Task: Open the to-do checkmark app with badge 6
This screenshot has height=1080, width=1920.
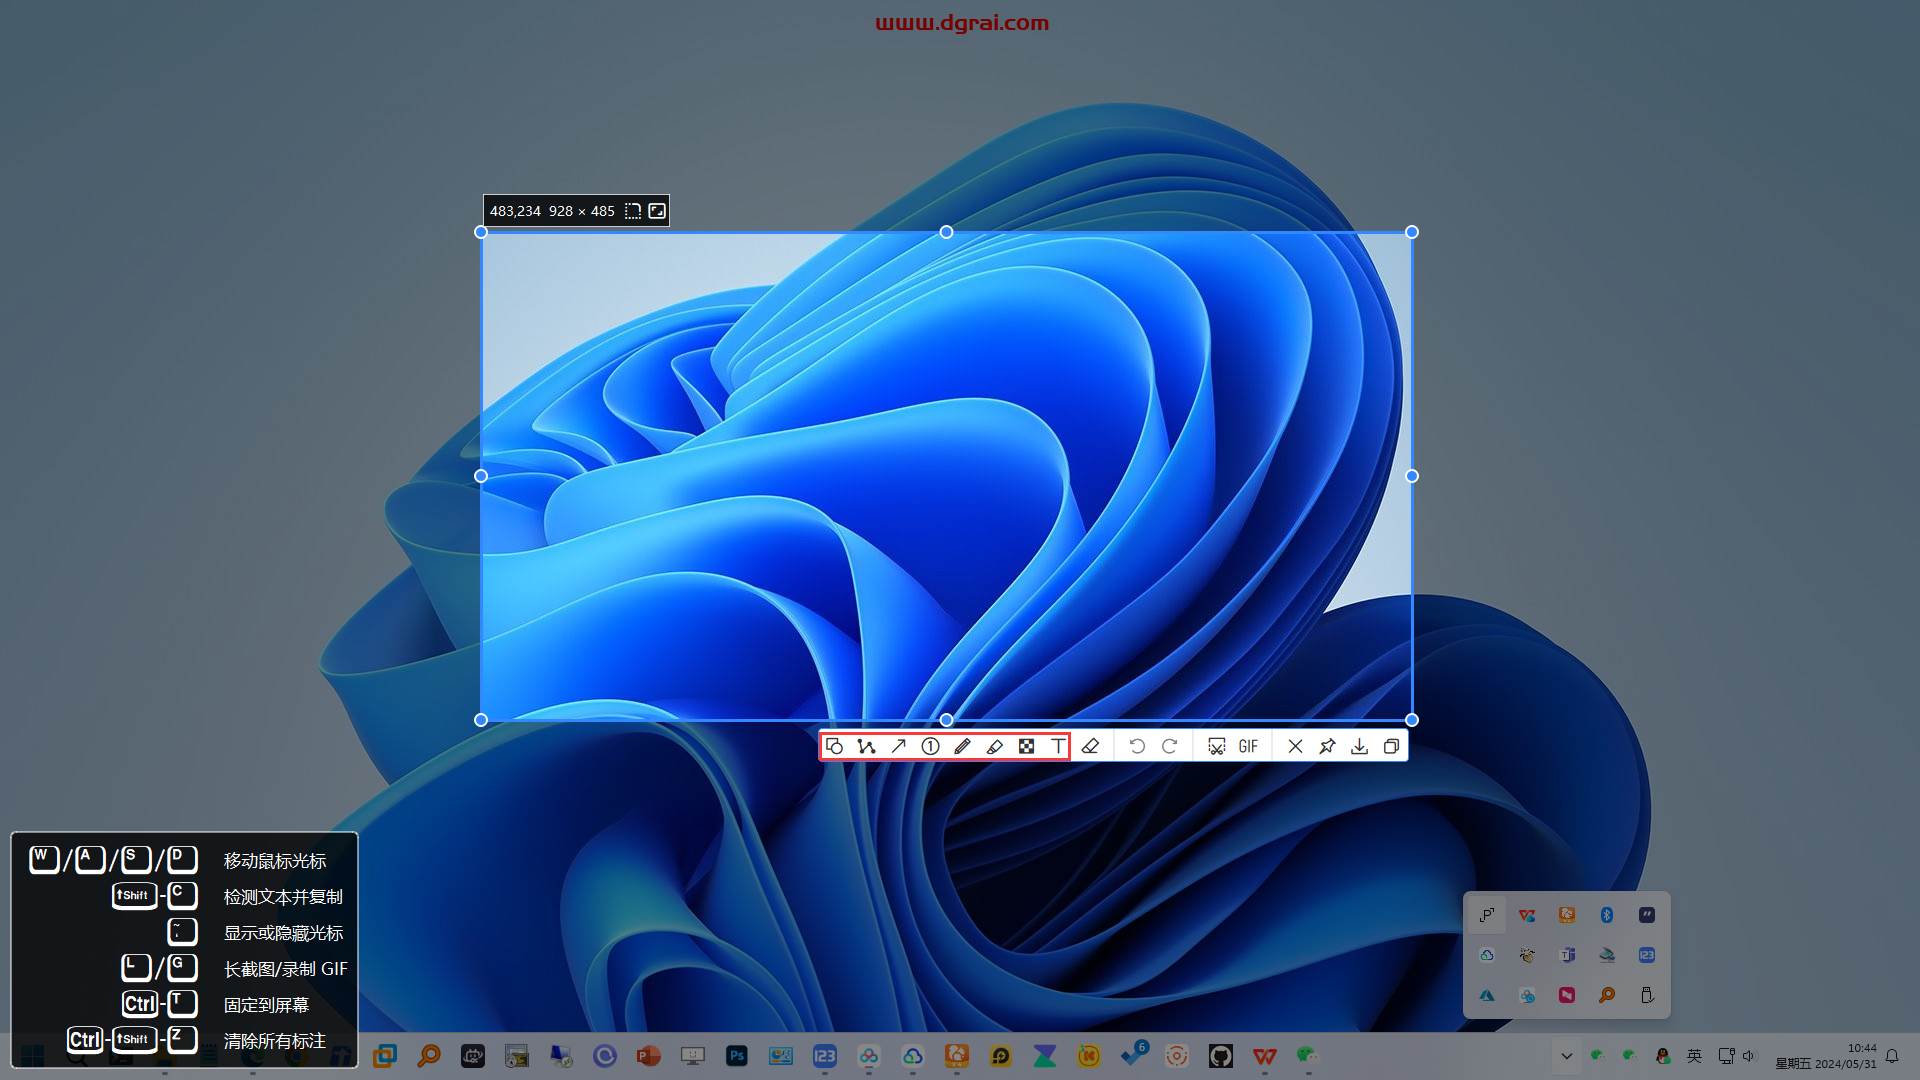Action: pyautogui.click(x=1133, y=1056)
